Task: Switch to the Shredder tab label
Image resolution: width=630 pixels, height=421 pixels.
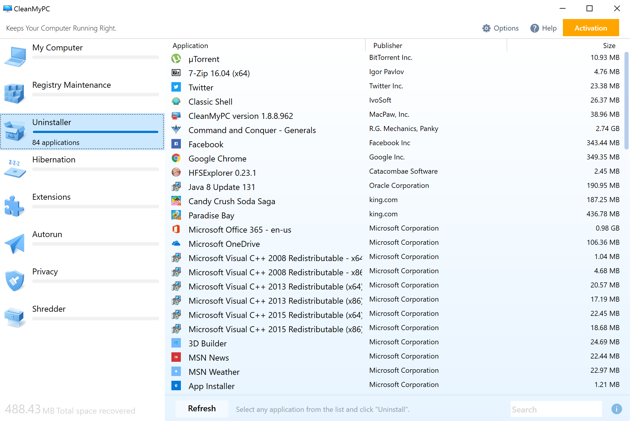Action: tap(49, 309)
